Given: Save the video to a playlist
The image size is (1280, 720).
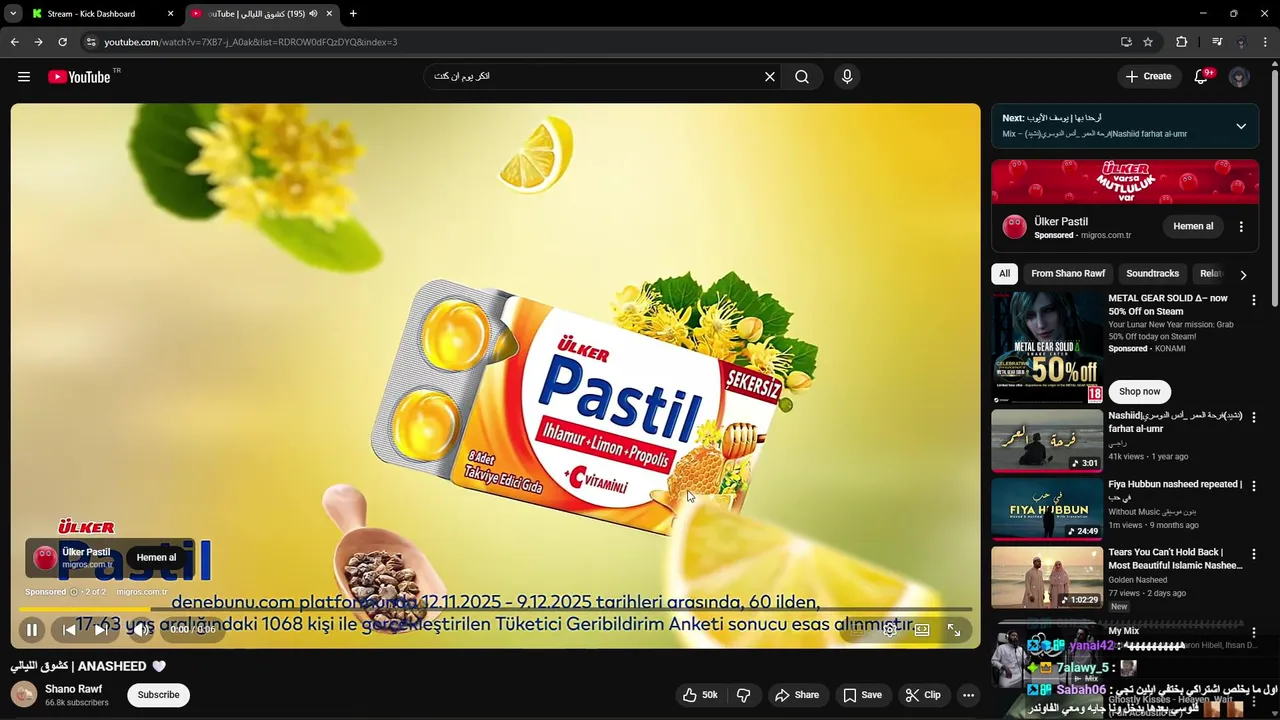Looking at the screenshot, I should 862,695.
